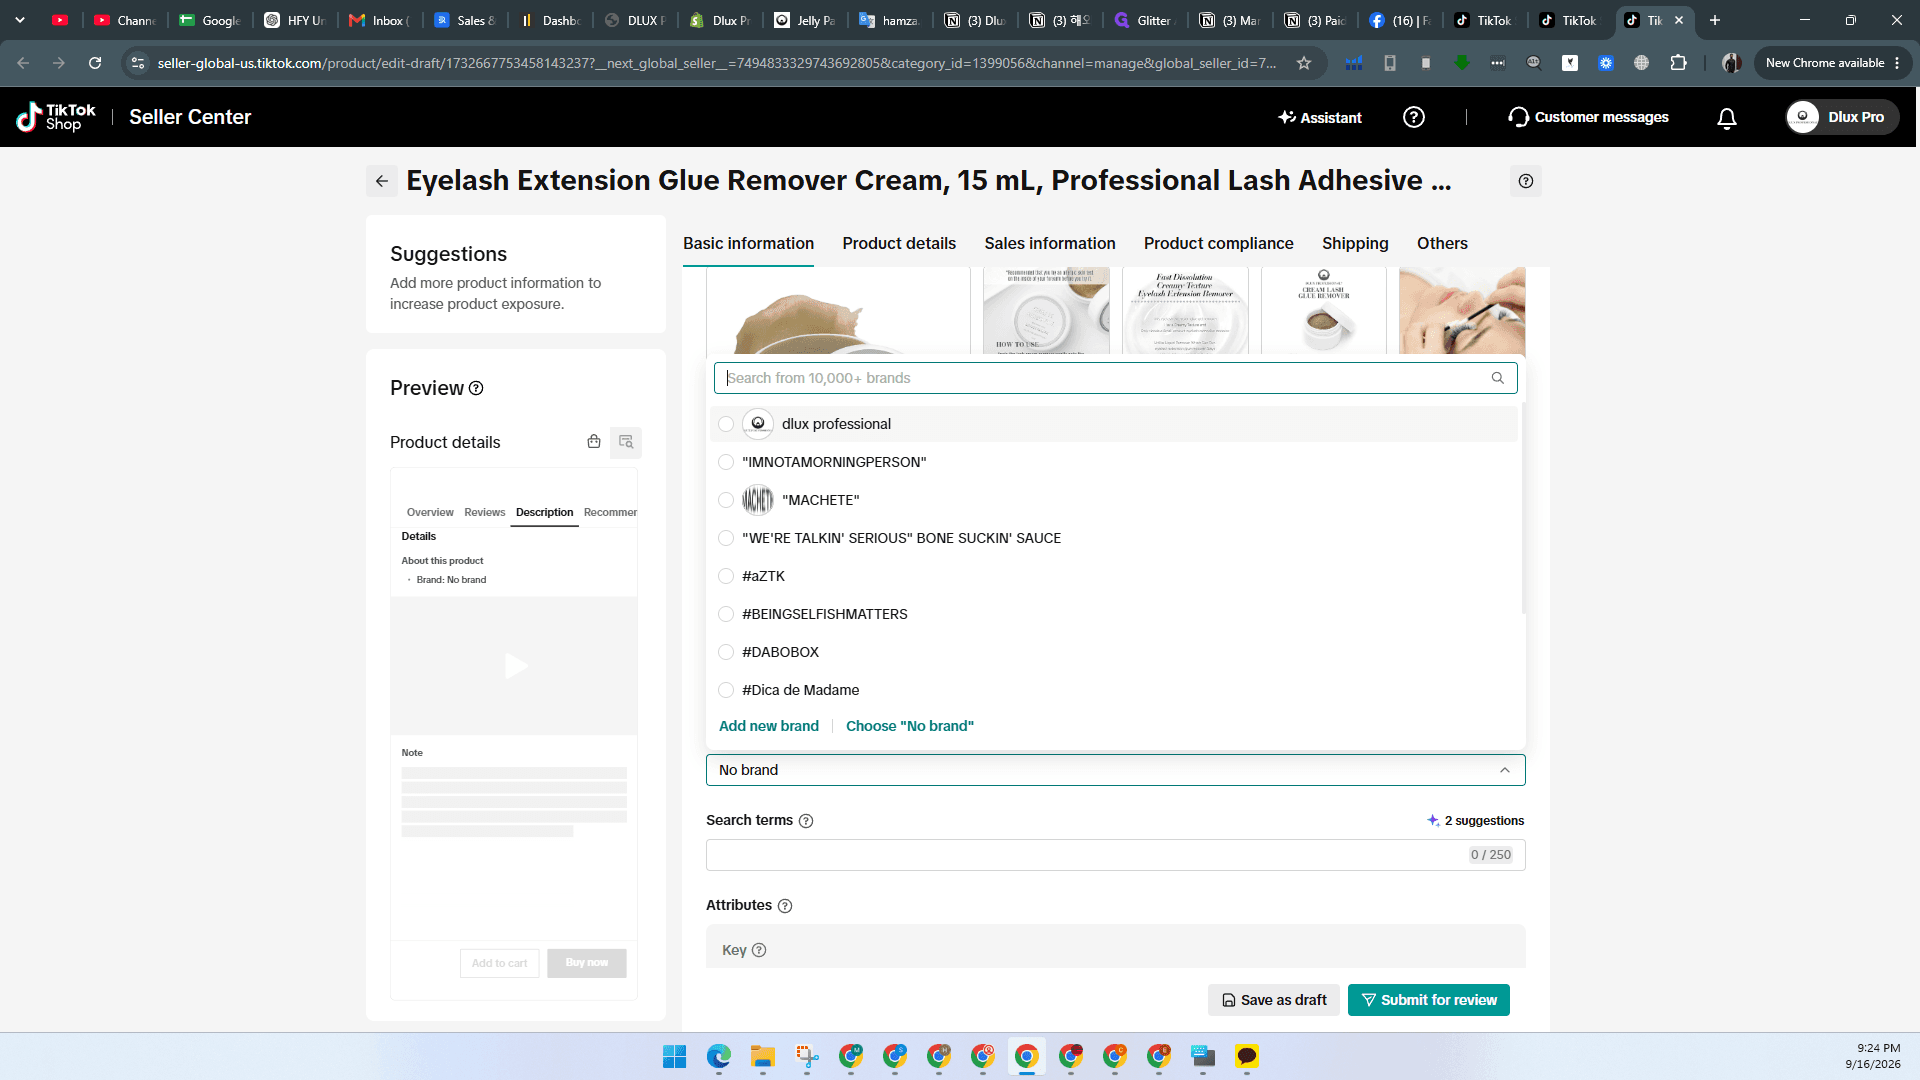
Task: Click Search terms help icon
Action: coord(806,821)
